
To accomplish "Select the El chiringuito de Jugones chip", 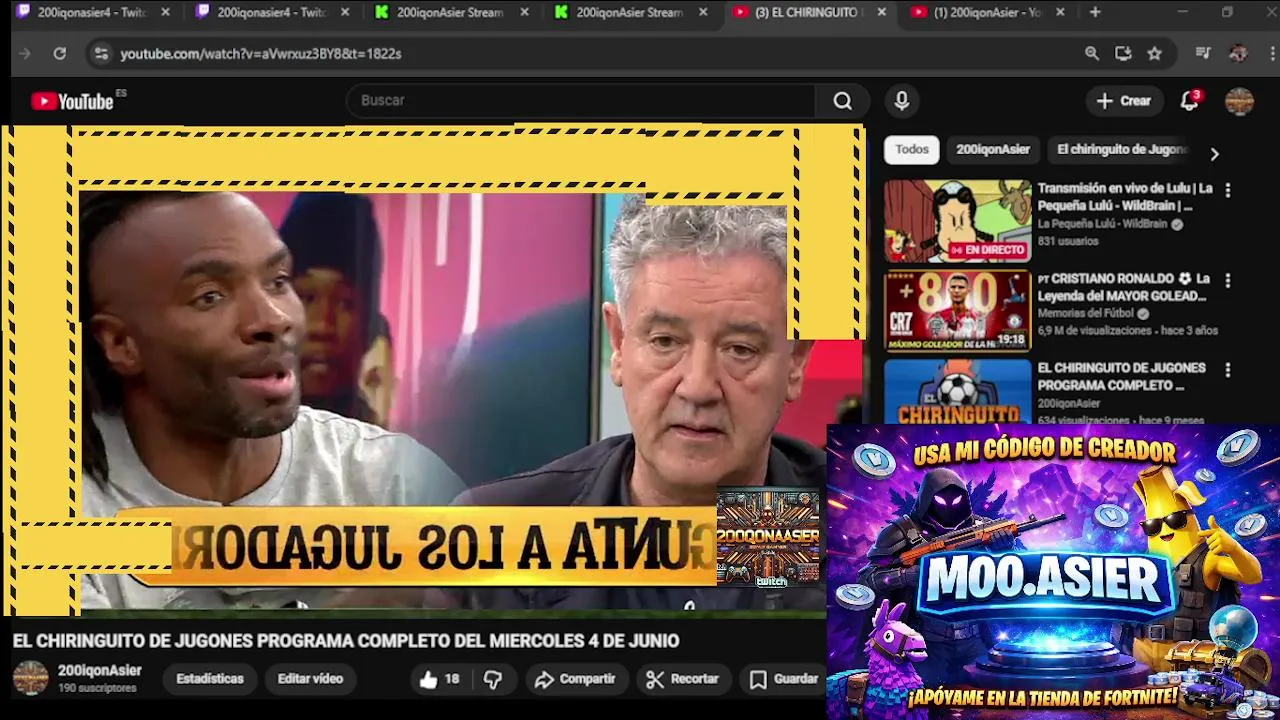I will pos(1121,150).
